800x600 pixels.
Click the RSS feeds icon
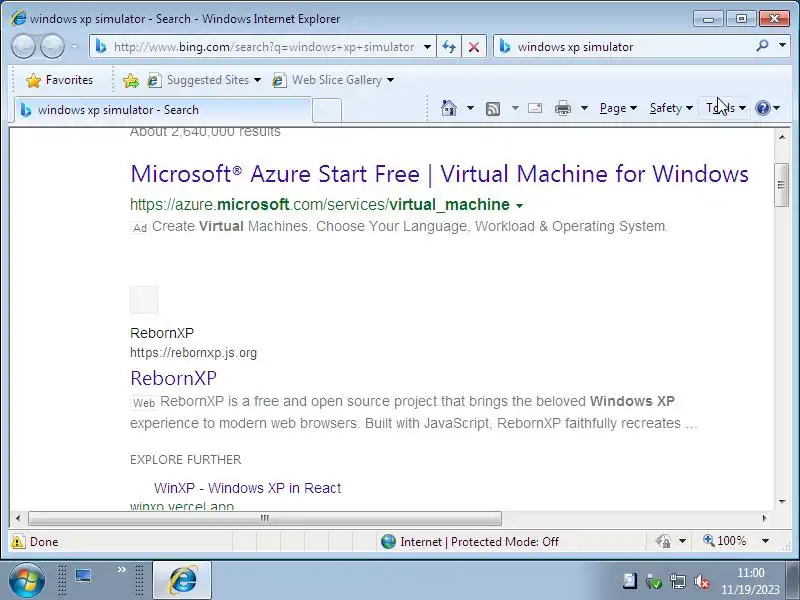click(493, 108)
